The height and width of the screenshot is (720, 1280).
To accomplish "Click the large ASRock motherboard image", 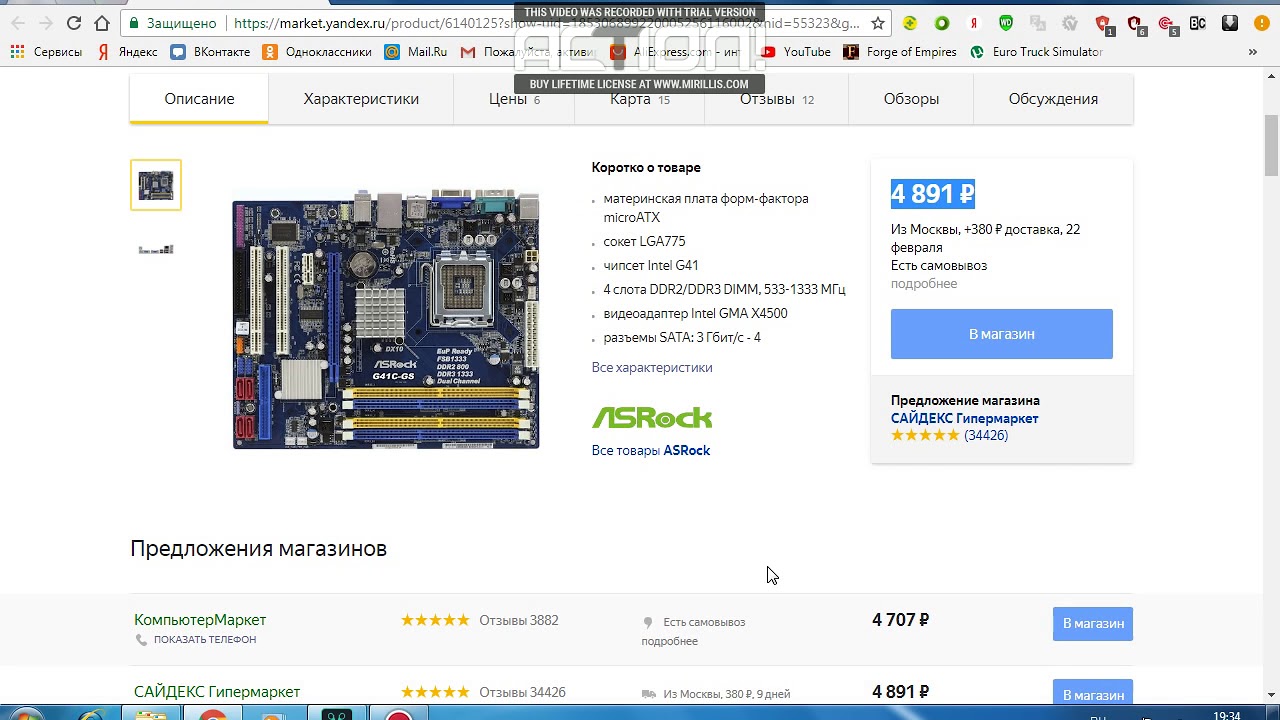I will click(386, 318).
